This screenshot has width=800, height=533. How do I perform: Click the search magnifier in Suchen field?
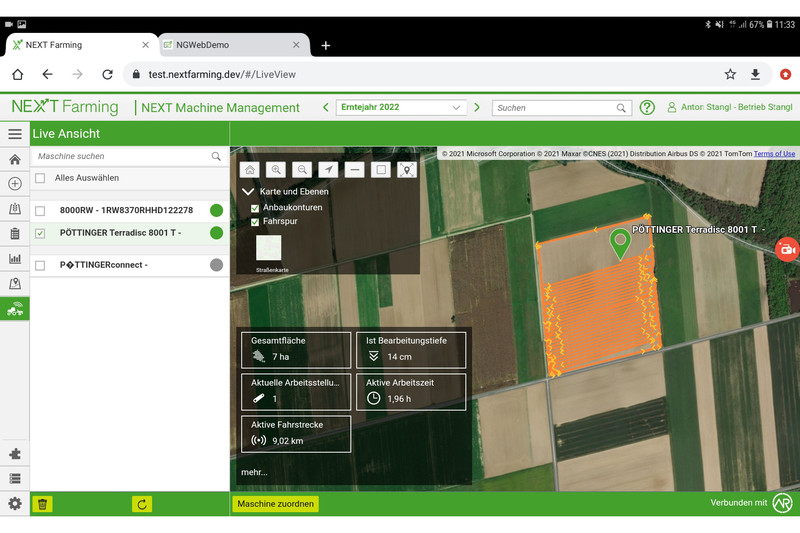(x=621, y=108)
